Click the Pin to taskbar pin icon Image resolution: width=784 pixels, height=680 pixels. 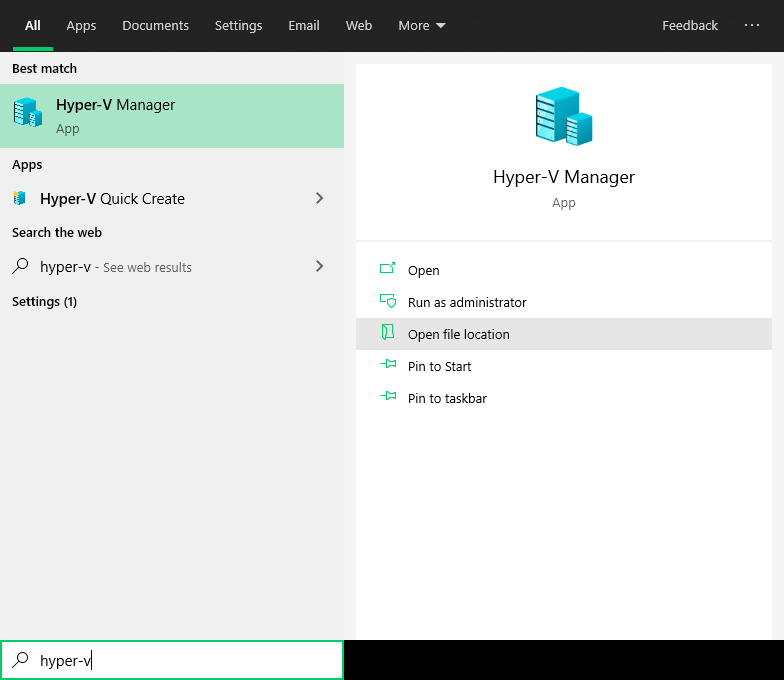click(x=388, y=398)
